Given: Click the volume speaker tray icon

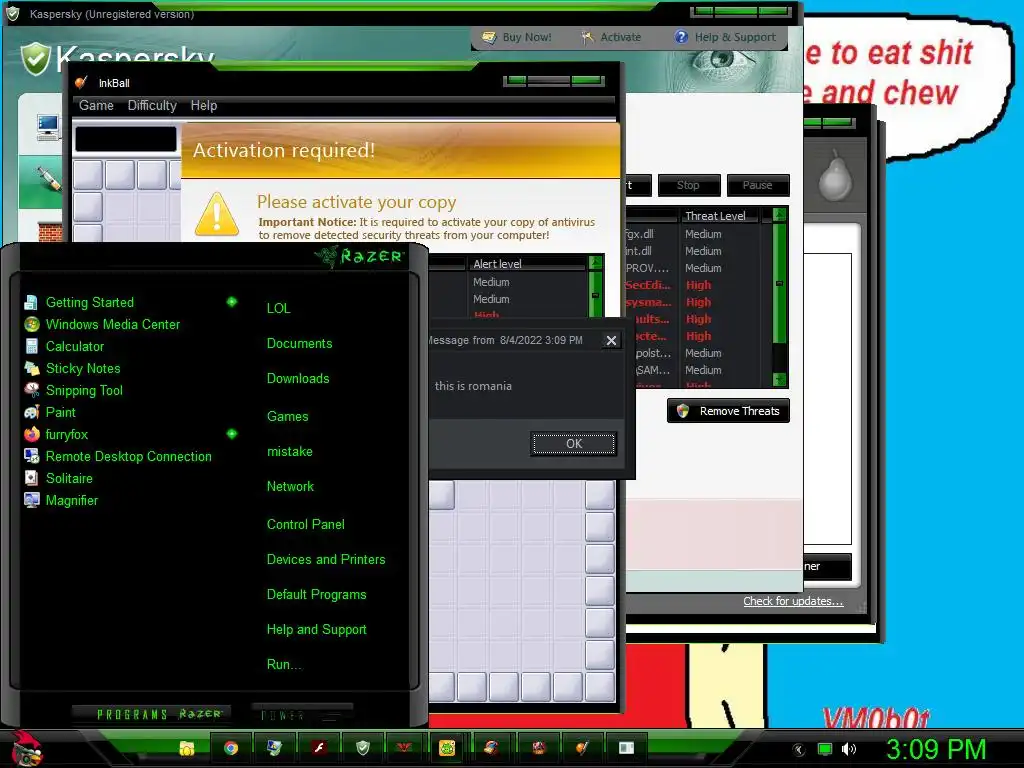Looking at the screenshot, I should click(x=849, y=749).
